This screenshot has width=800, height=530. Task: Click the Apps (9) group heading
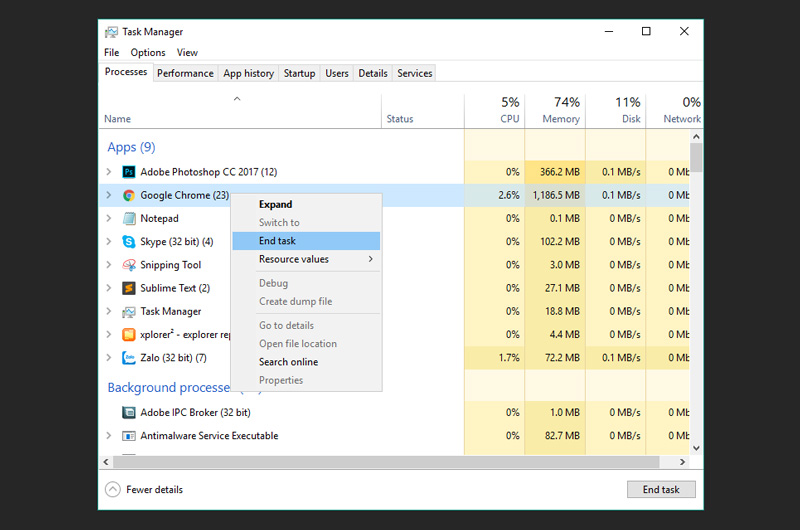[131, 147]
